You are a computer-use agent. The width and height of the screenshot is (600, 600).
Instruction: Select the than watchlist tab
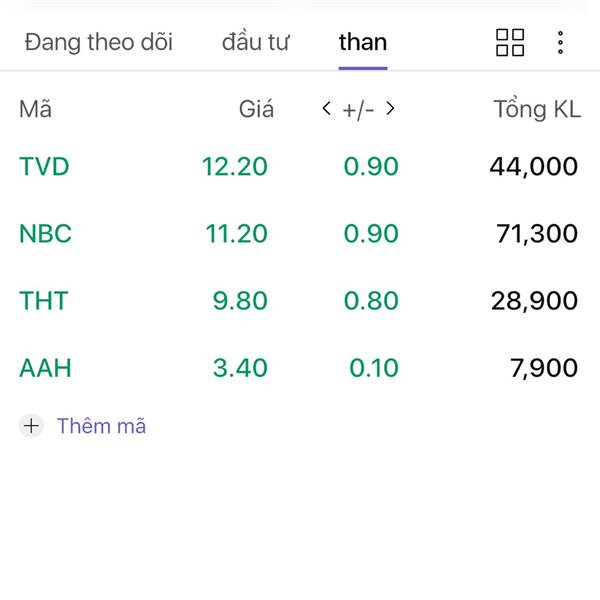coord(362,42)
